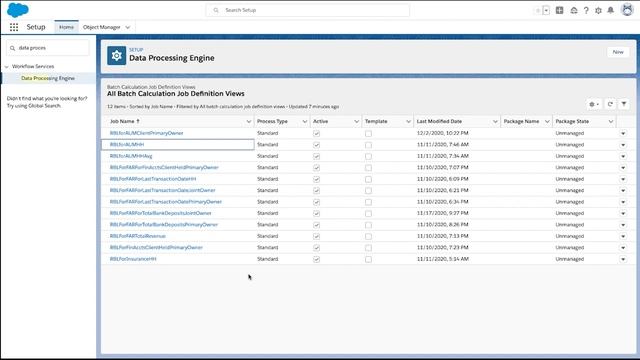This screenshot has width=640, height=360.
Task: Toggle Template checkbox for RBLforAUMClientPrimaryOwner
Action: click(x=368, y=133)
